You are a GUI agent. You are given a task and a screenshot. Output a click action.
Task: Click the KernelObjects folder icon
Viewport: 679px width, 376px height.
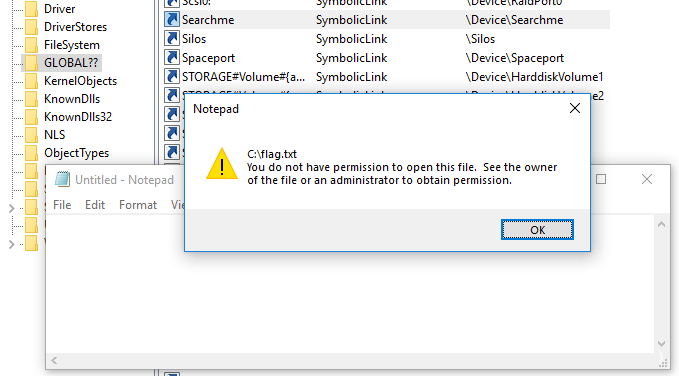tap(31, 81)
